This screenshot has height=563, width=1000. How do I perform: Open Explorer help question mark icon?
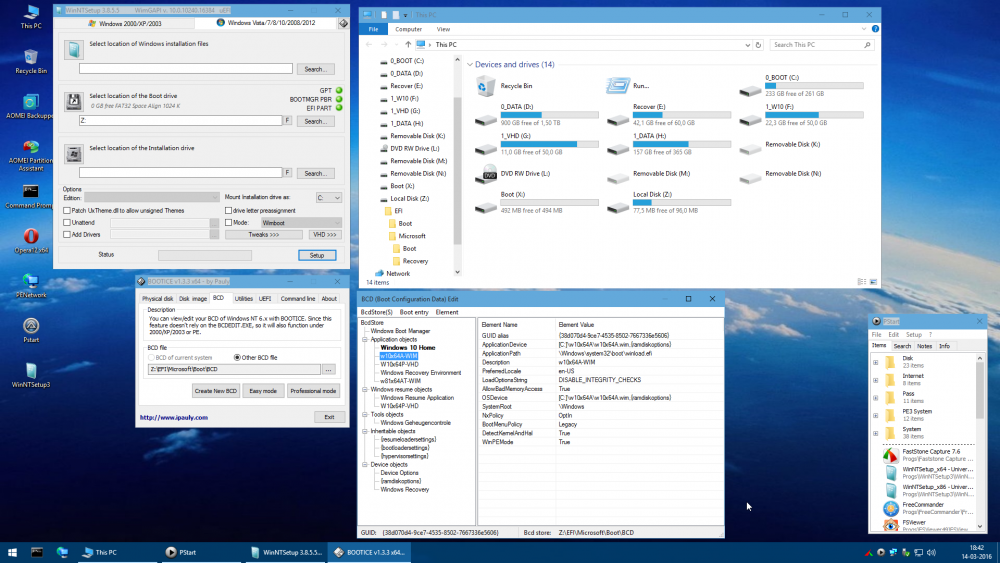point(875,29)
